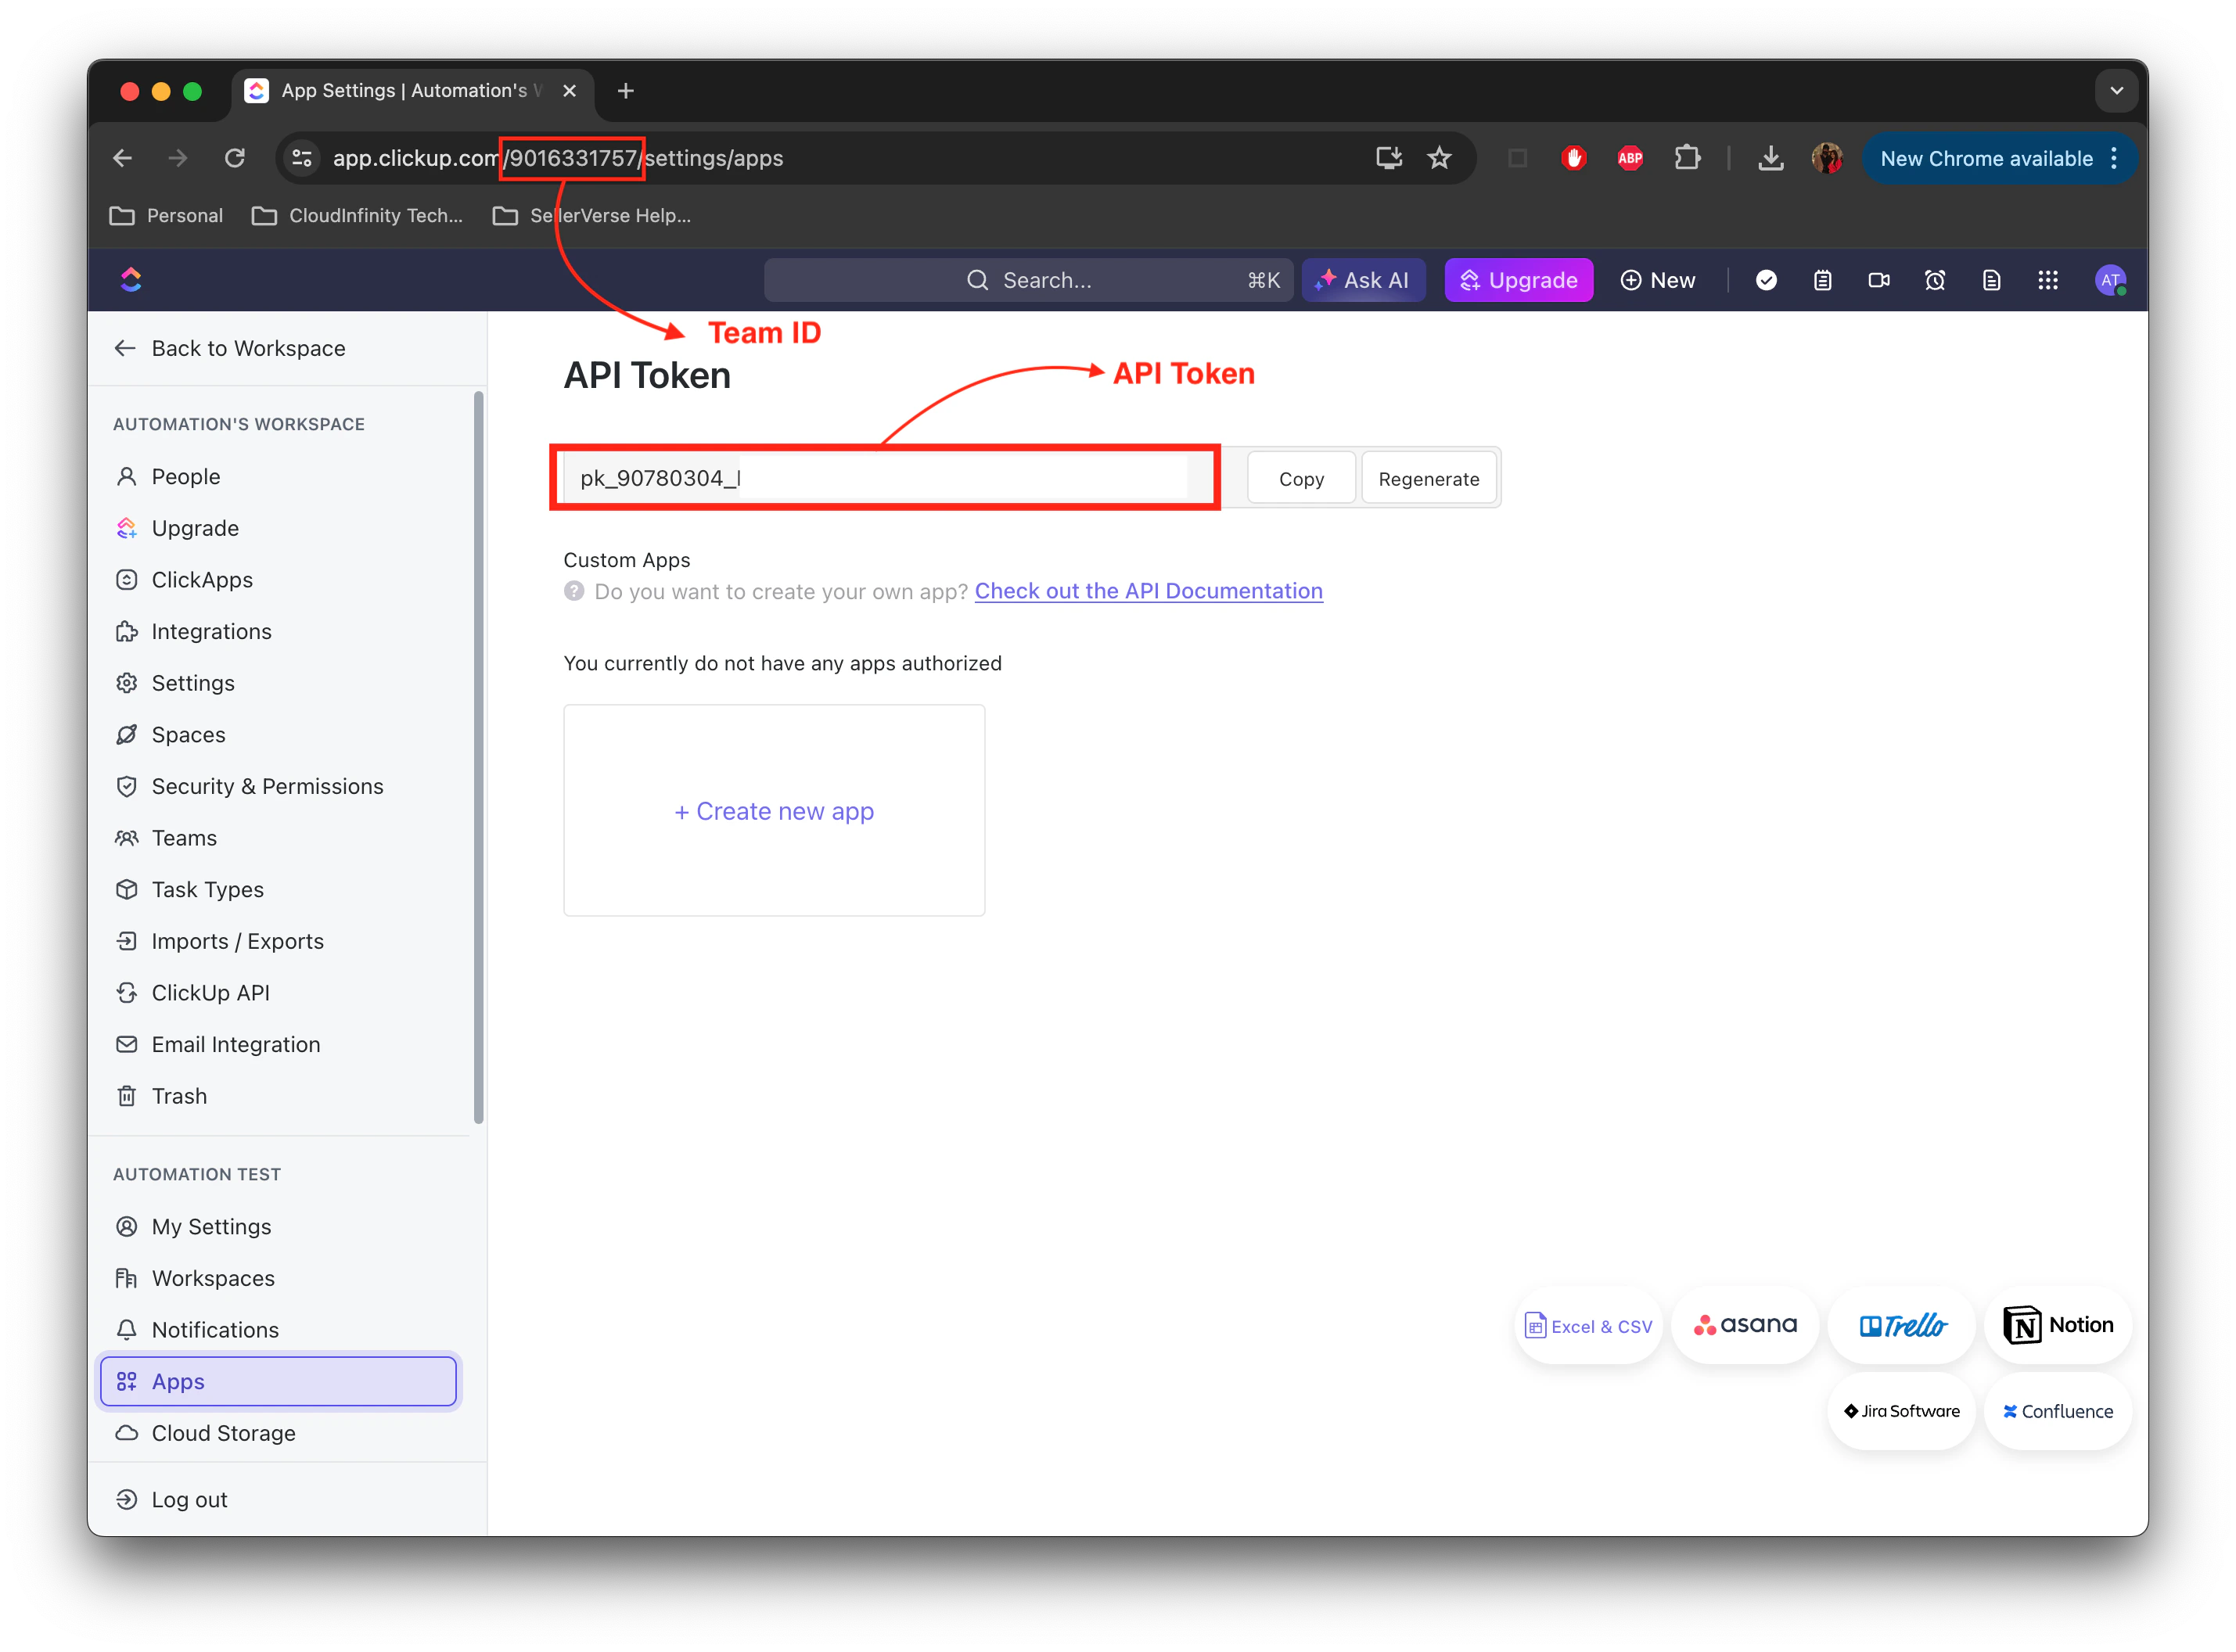Open the app launcher grid icon
The height and width of the screenshot is (1652, 2236).
coord(2047,280)
